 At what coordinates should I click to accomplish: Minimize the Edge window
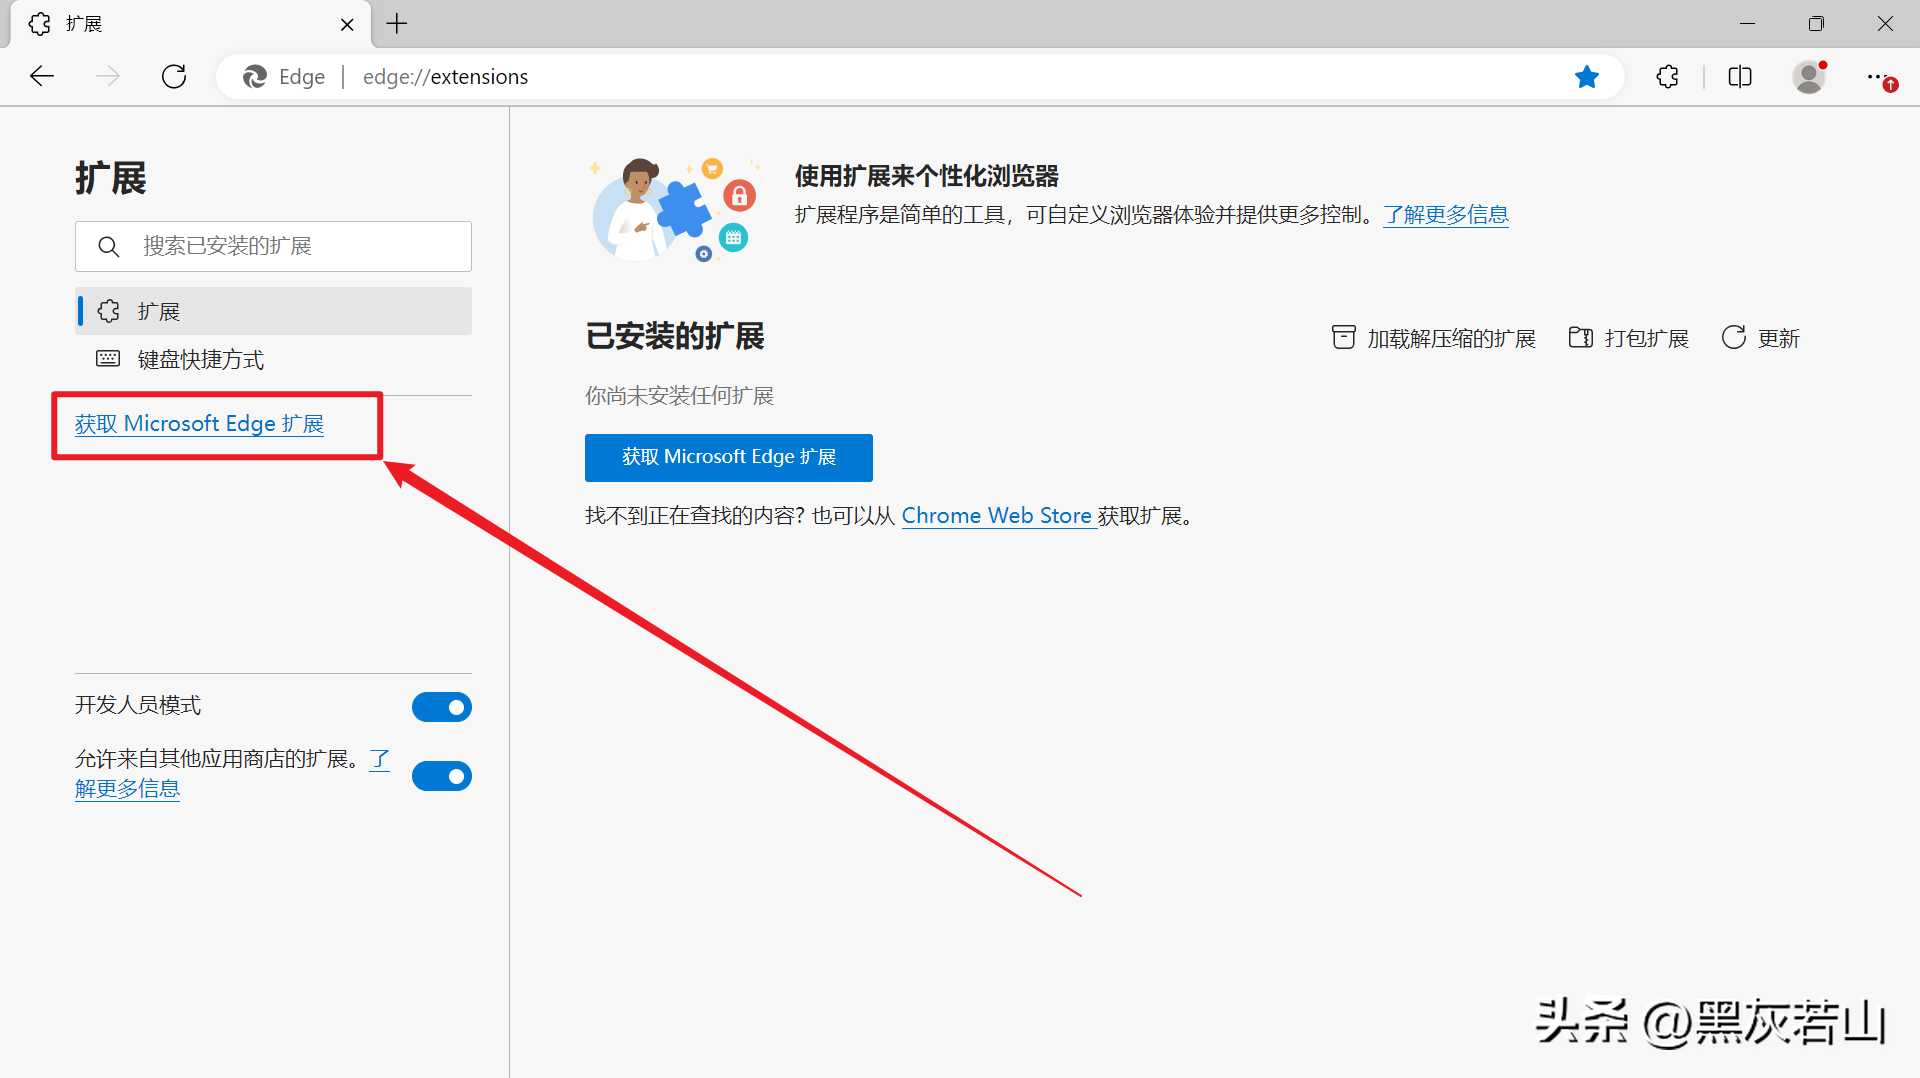(x=1748, y=24)
